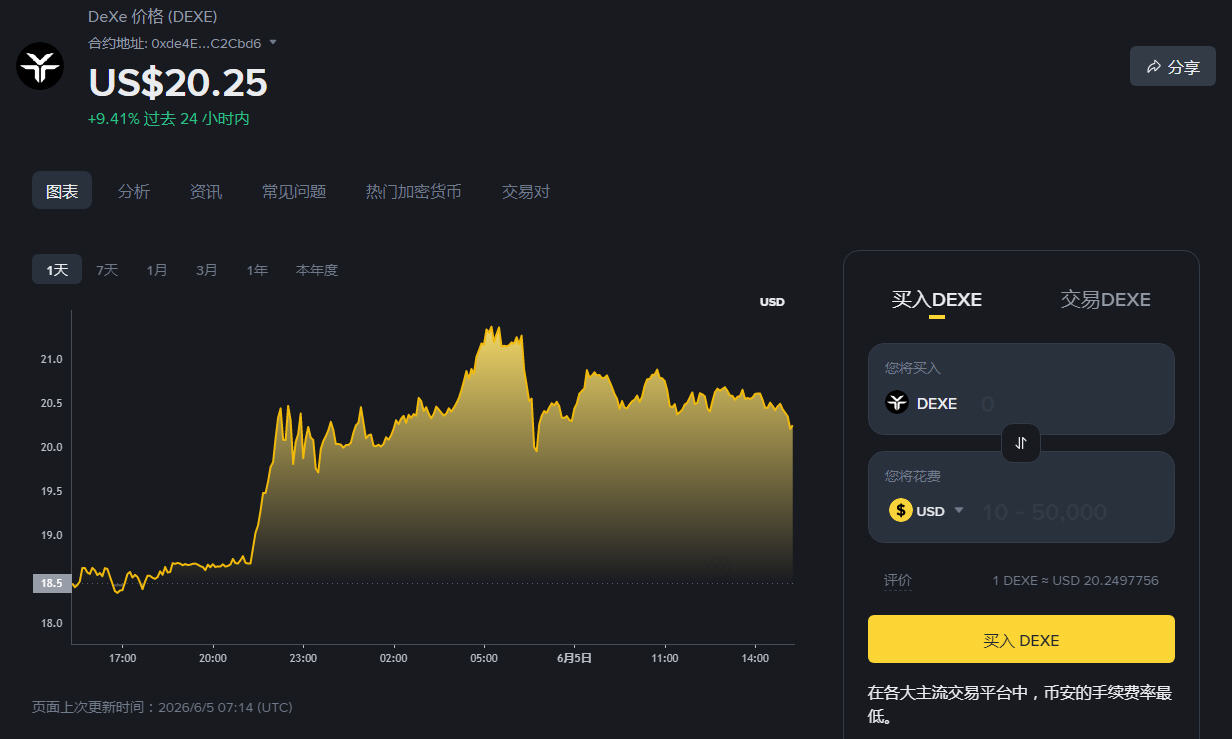Image resolution: width=1232 pixels, height=739 pixels.
Task: Click the DeXe 价格 (DEXE) heading
Action: click(x=152, y=16)
